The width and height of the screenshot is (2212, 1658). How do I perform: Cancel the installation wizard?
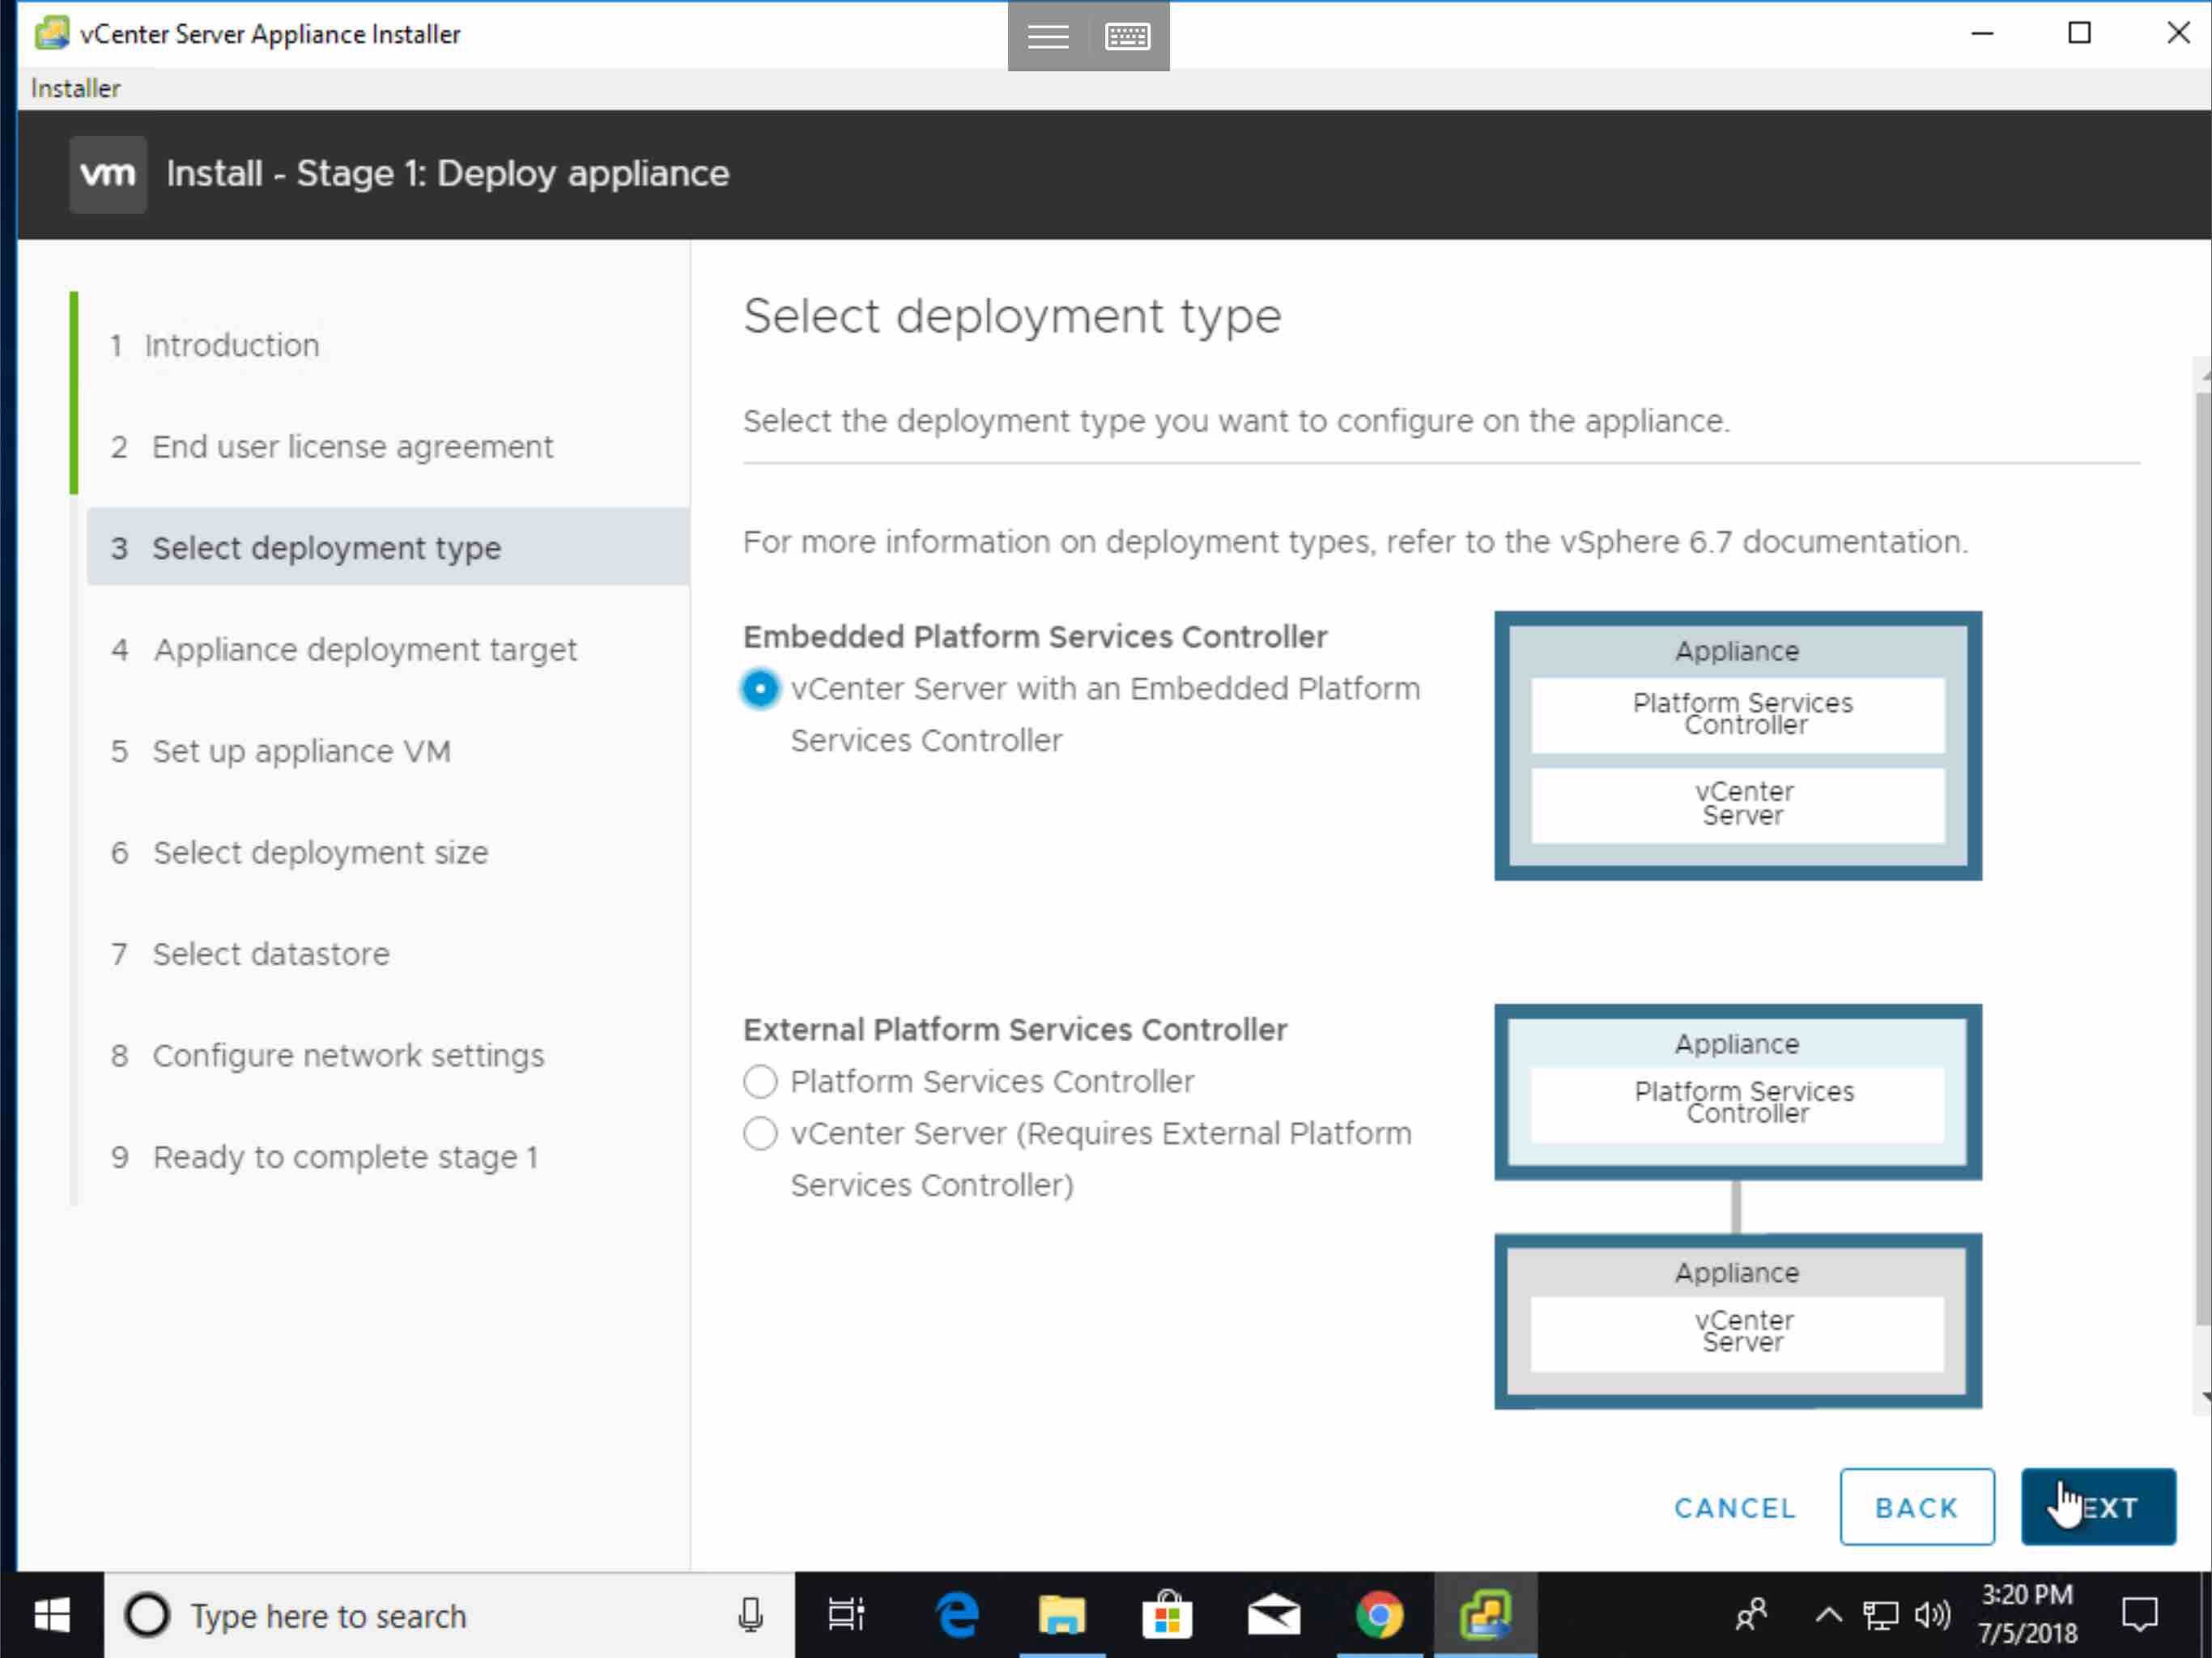coord(1735,1507)
